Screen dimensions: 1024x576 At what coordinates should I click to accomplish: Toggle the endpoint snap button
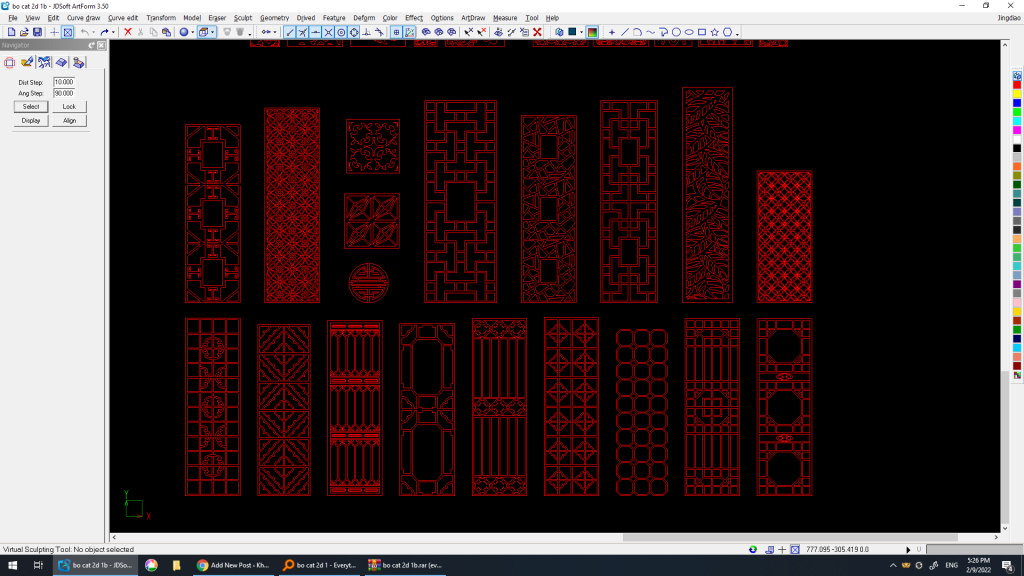click(290, 32)
